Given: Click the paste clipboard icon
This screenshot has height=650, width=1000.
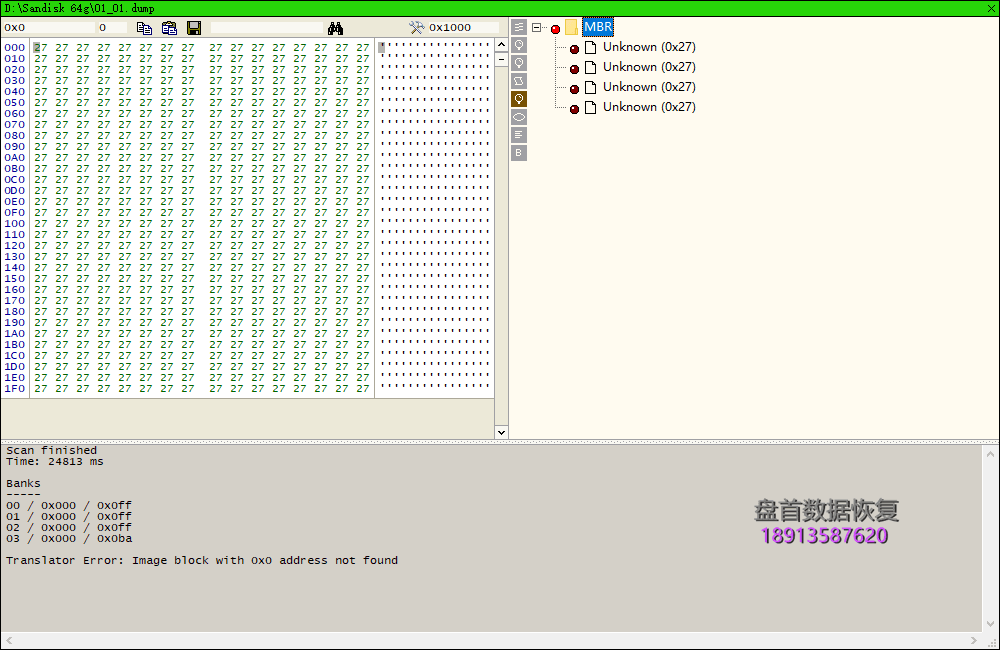Looking at the screenshot, I should 169,28.
